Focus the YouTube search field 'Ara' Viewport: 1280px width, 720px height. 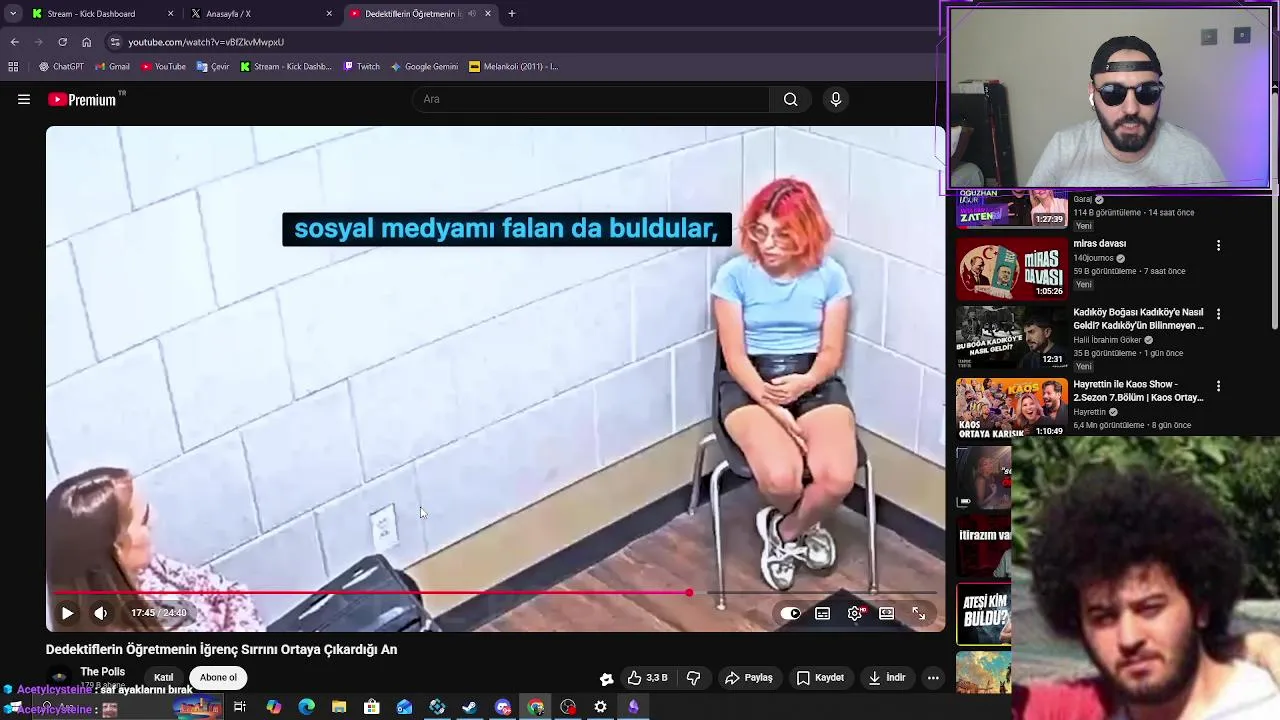(x=590, y=99)
